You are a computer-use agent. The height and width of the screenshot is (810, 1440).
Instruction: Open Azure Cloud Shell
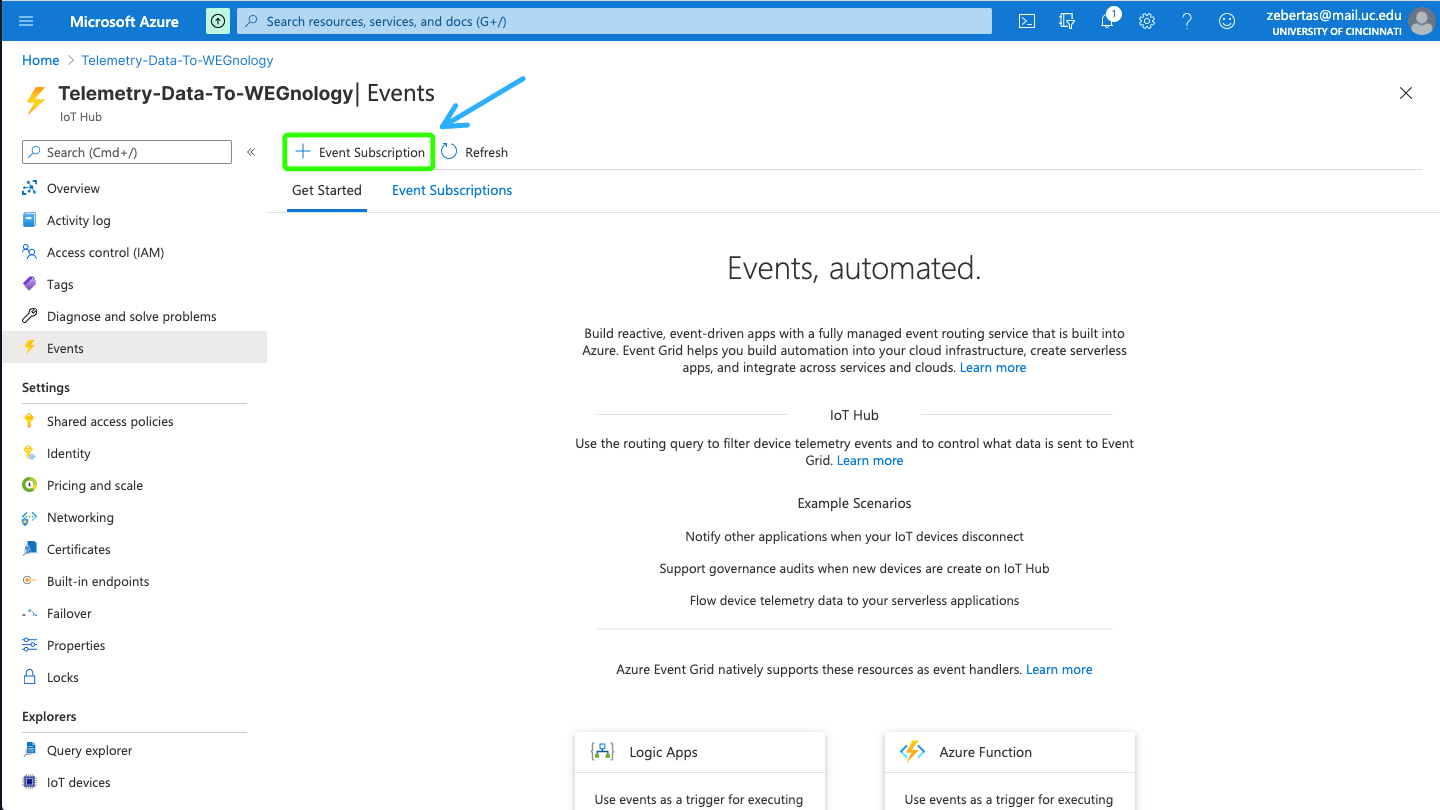pos(1026,20)
